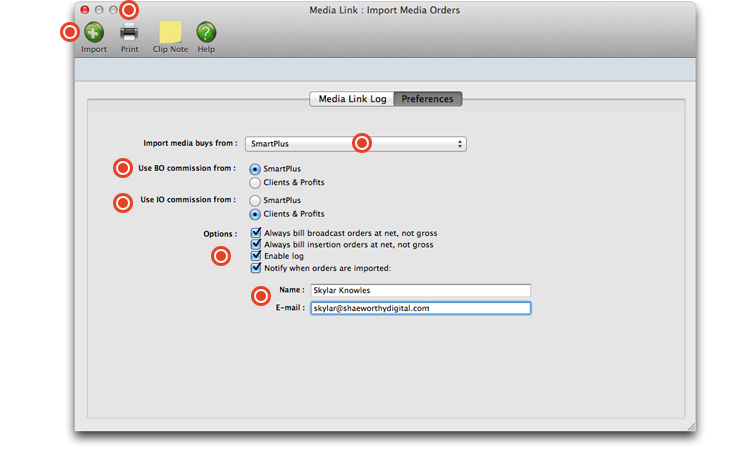Switch to the Media Link Log tab

352,99
